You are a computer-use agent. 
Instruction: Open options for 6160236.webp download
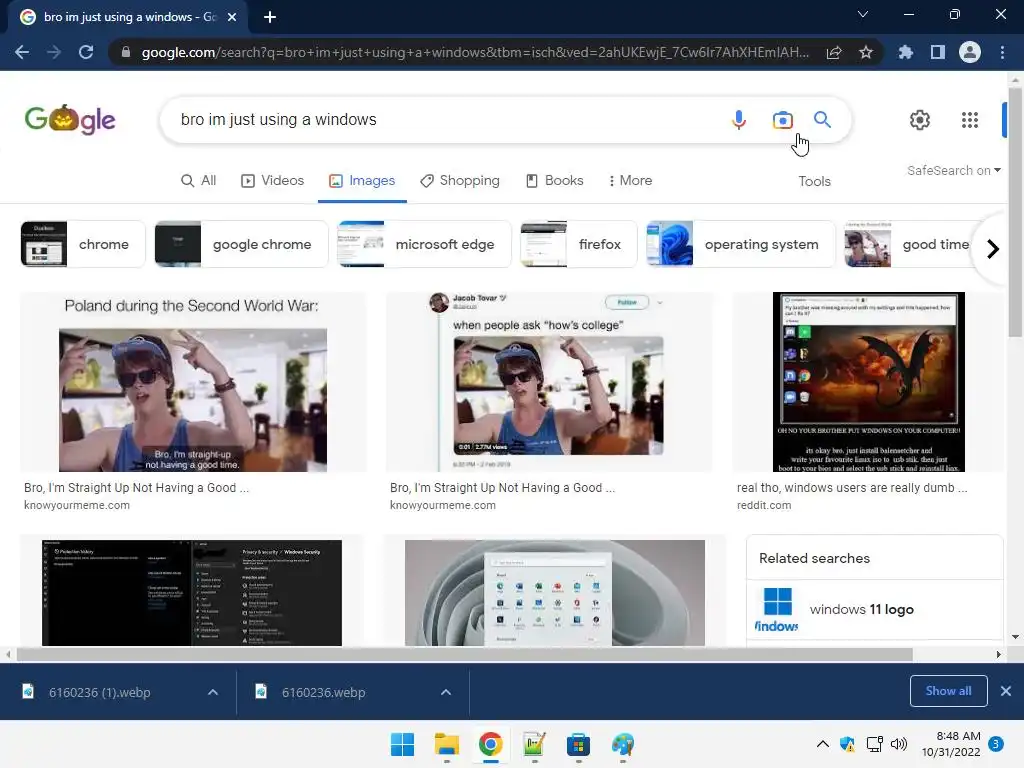coord(446,692)
